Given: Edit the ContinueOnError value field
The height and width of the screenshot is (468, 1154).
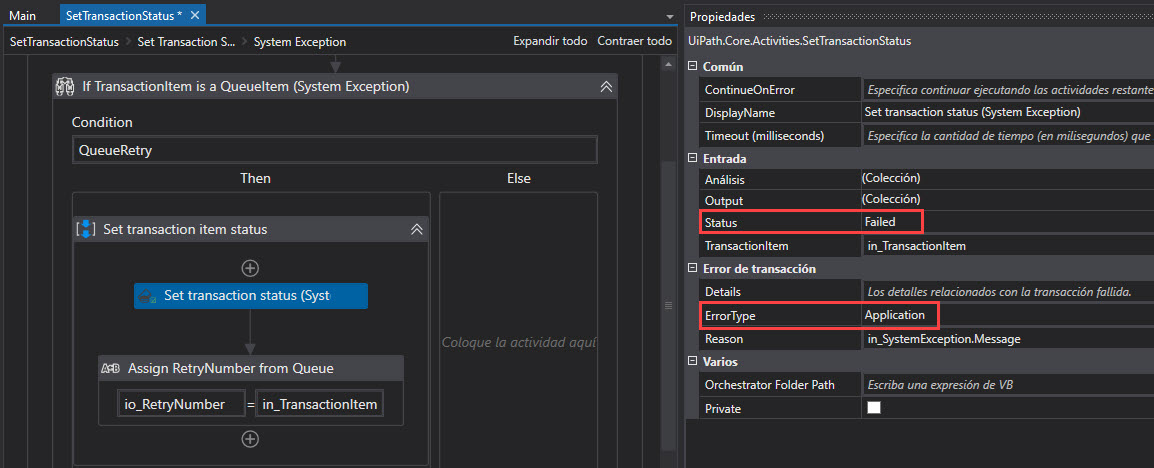Looking at the screenshot, I should coord(1008,90).
